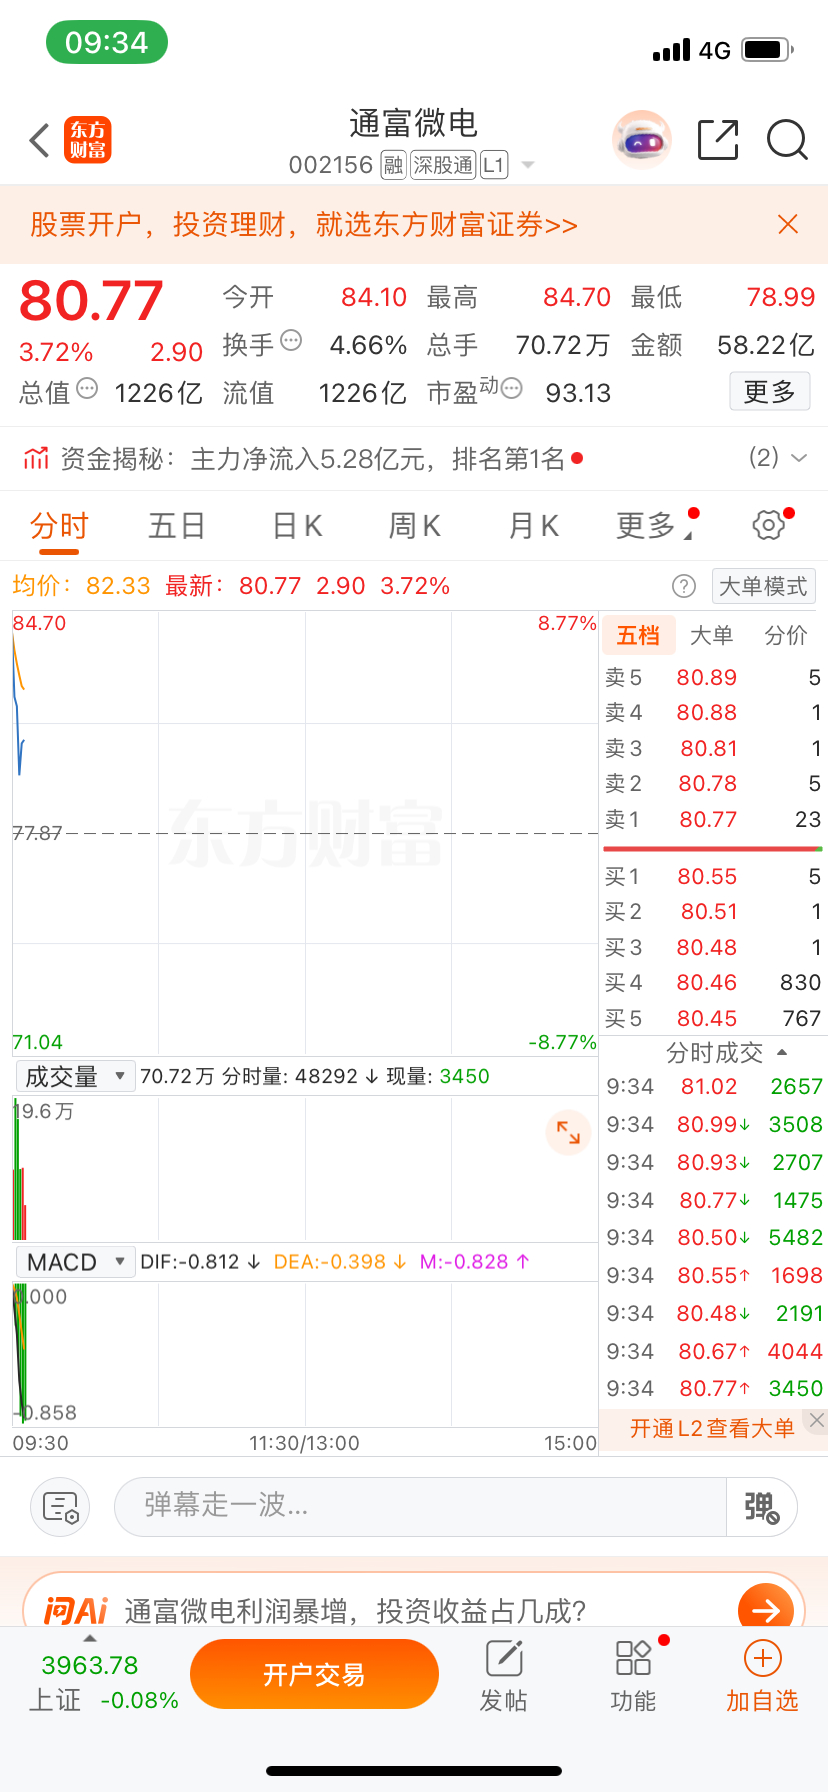
Task: Tap the L1 level tag
Action: (494, 165)
